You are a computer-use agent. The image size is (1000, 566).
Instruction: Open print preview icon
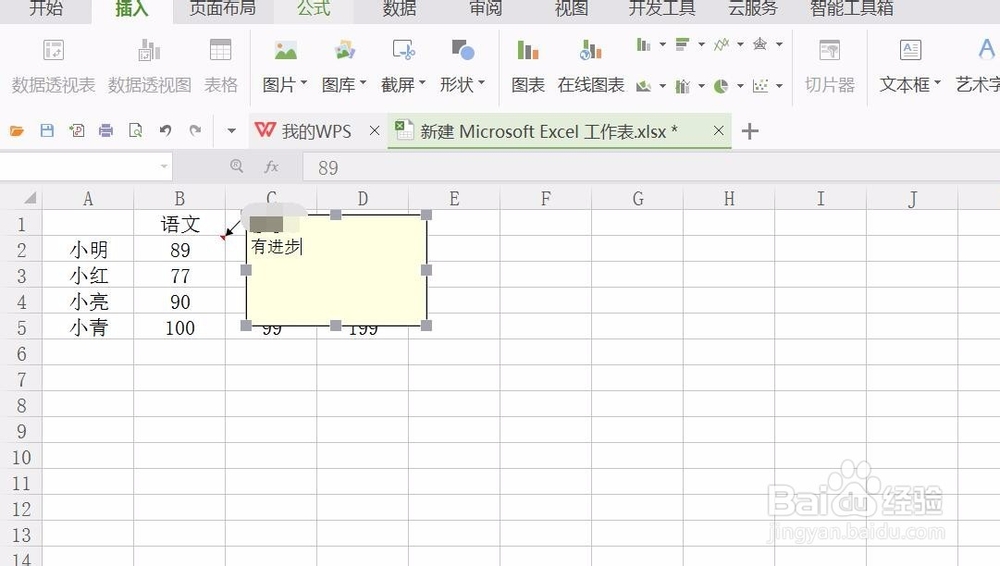[135, 131]
